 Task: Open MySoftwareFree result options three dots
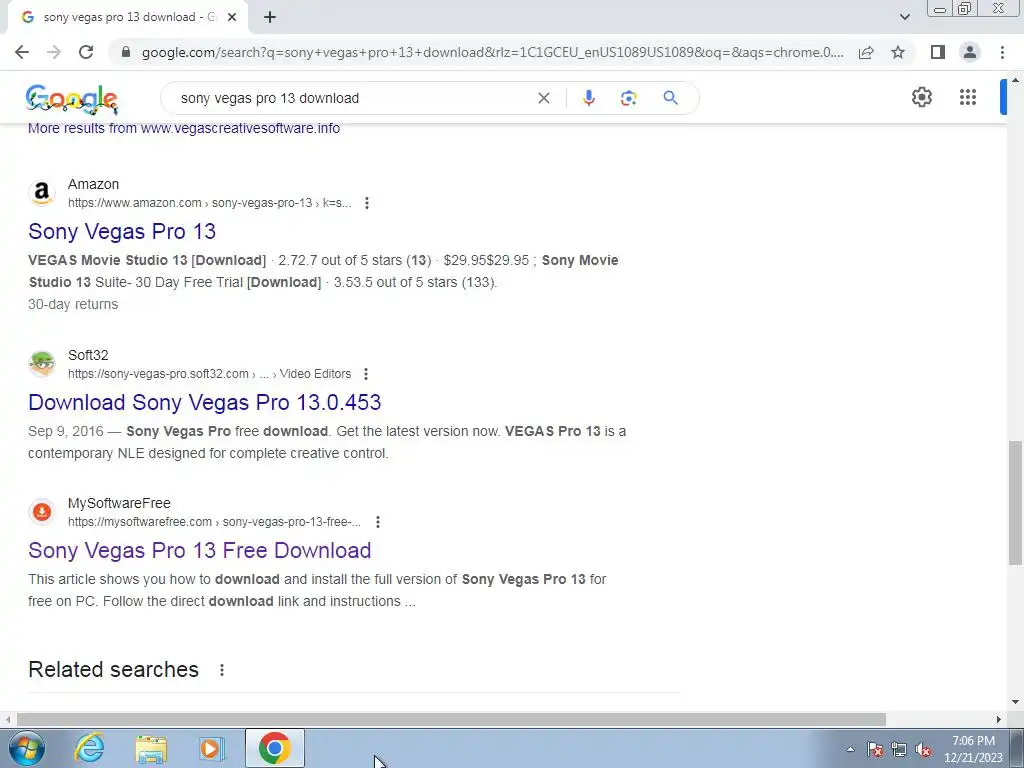click(377, 522)
